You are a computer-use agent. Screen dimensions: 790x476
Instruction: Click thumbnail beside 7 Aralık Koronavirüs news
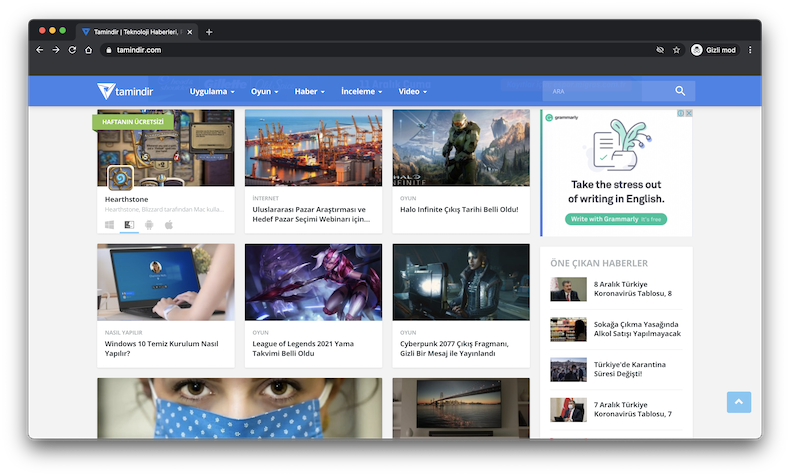pos(568,410)
